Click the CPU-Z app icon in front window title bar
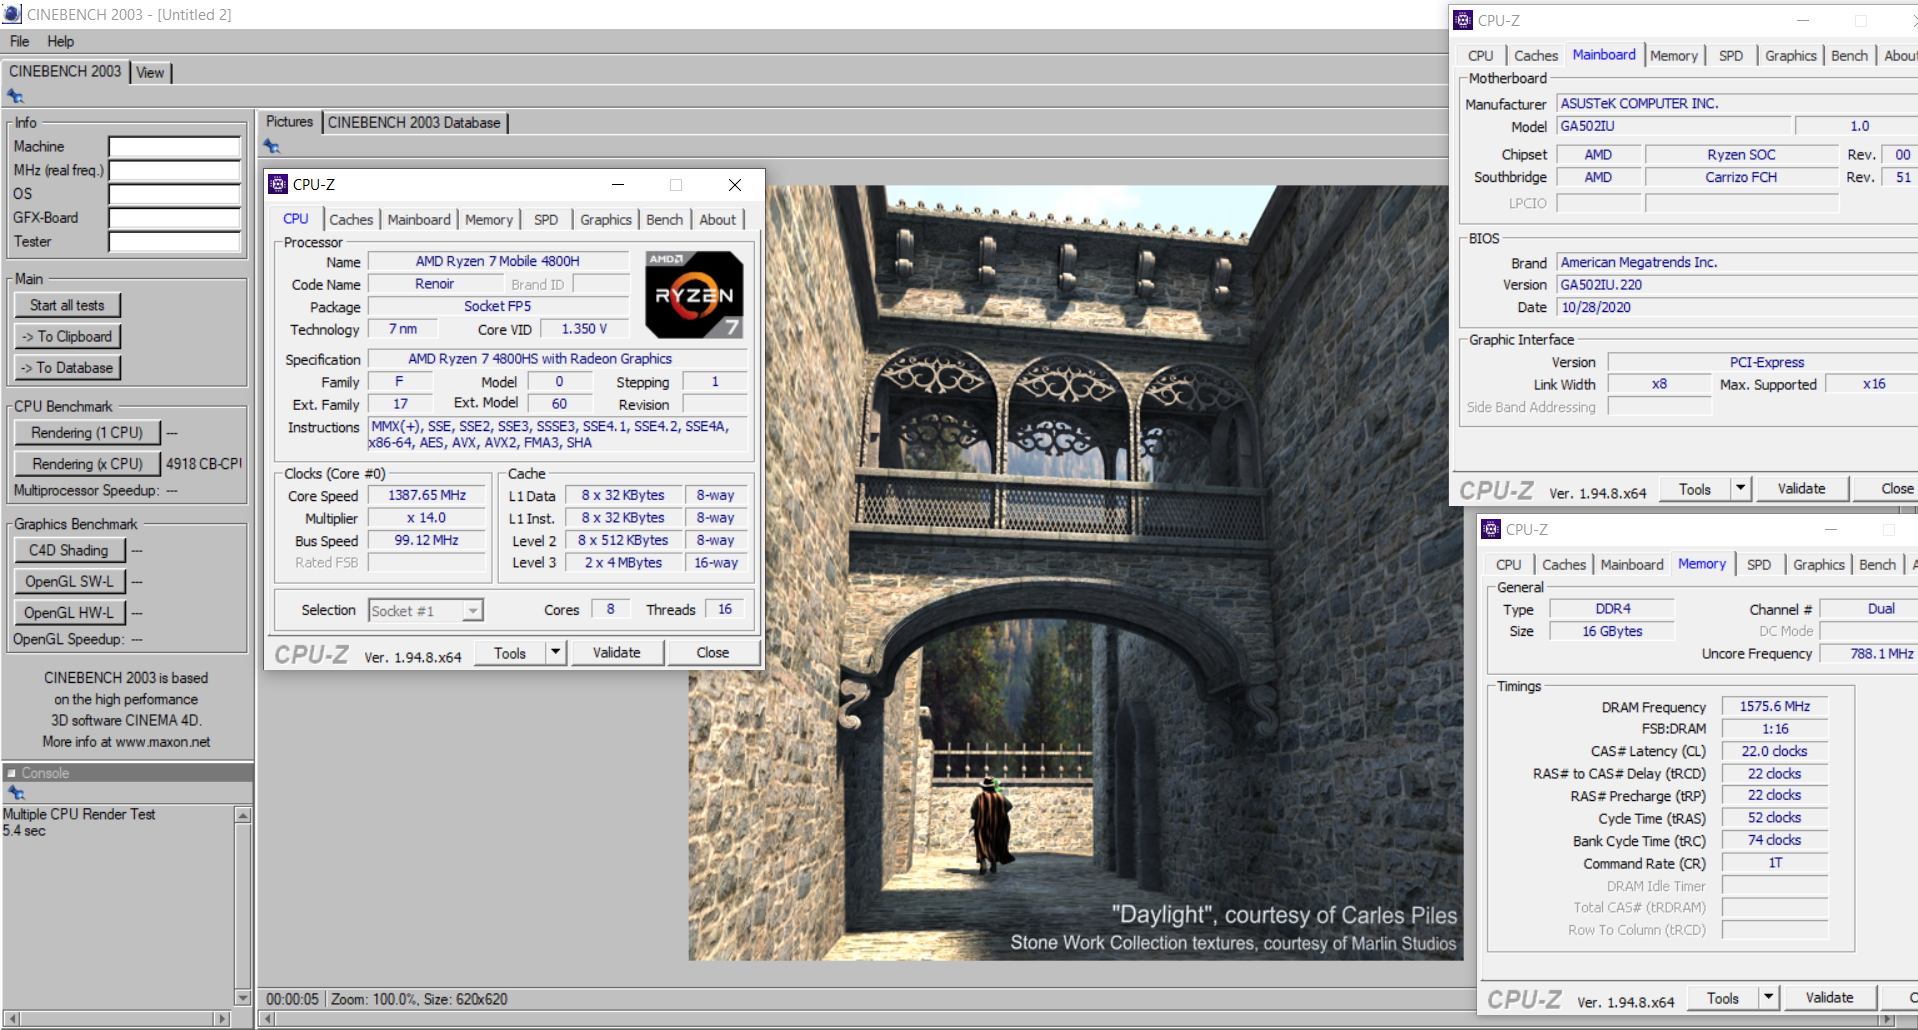Viewport: 1918px width, 1030px height. tap(279, 184)
